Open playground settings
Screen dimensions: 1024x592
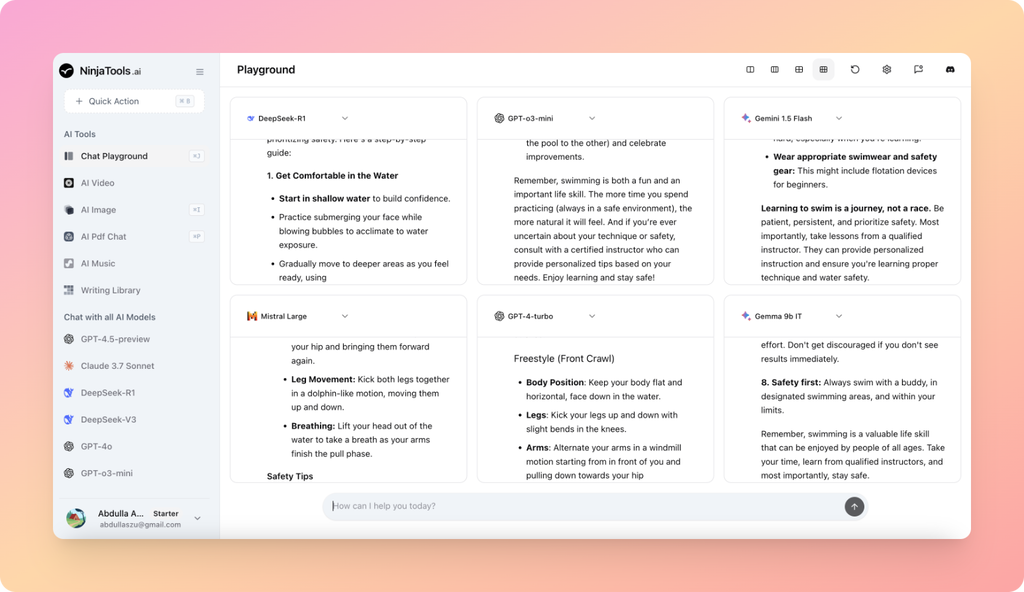pyautogui.click(x=887, y=69)
